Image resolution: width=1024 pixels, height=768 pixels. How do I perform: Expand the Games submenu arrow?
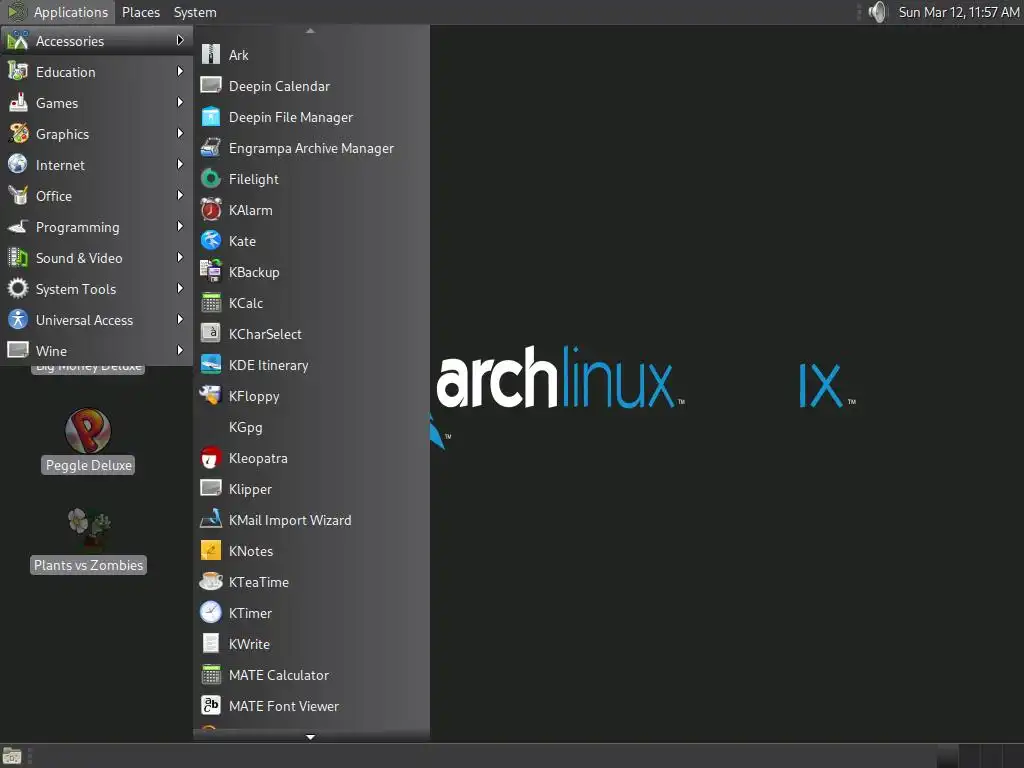[x=180, y=103]
